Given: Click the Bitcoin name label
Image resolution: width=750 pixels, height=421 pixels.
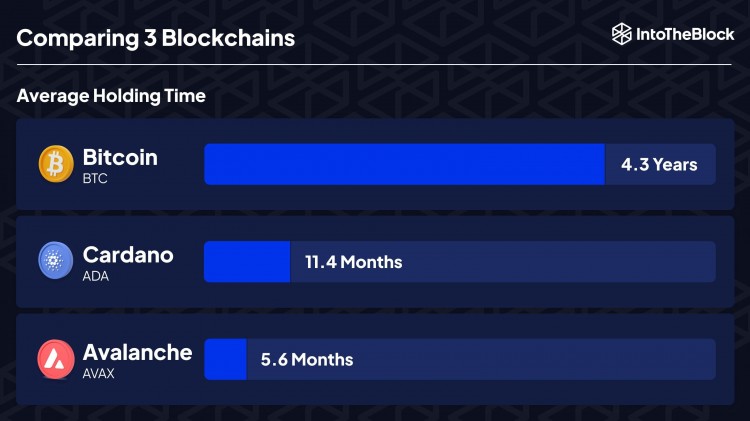Looking at the screenshot, I should (120, 157).
